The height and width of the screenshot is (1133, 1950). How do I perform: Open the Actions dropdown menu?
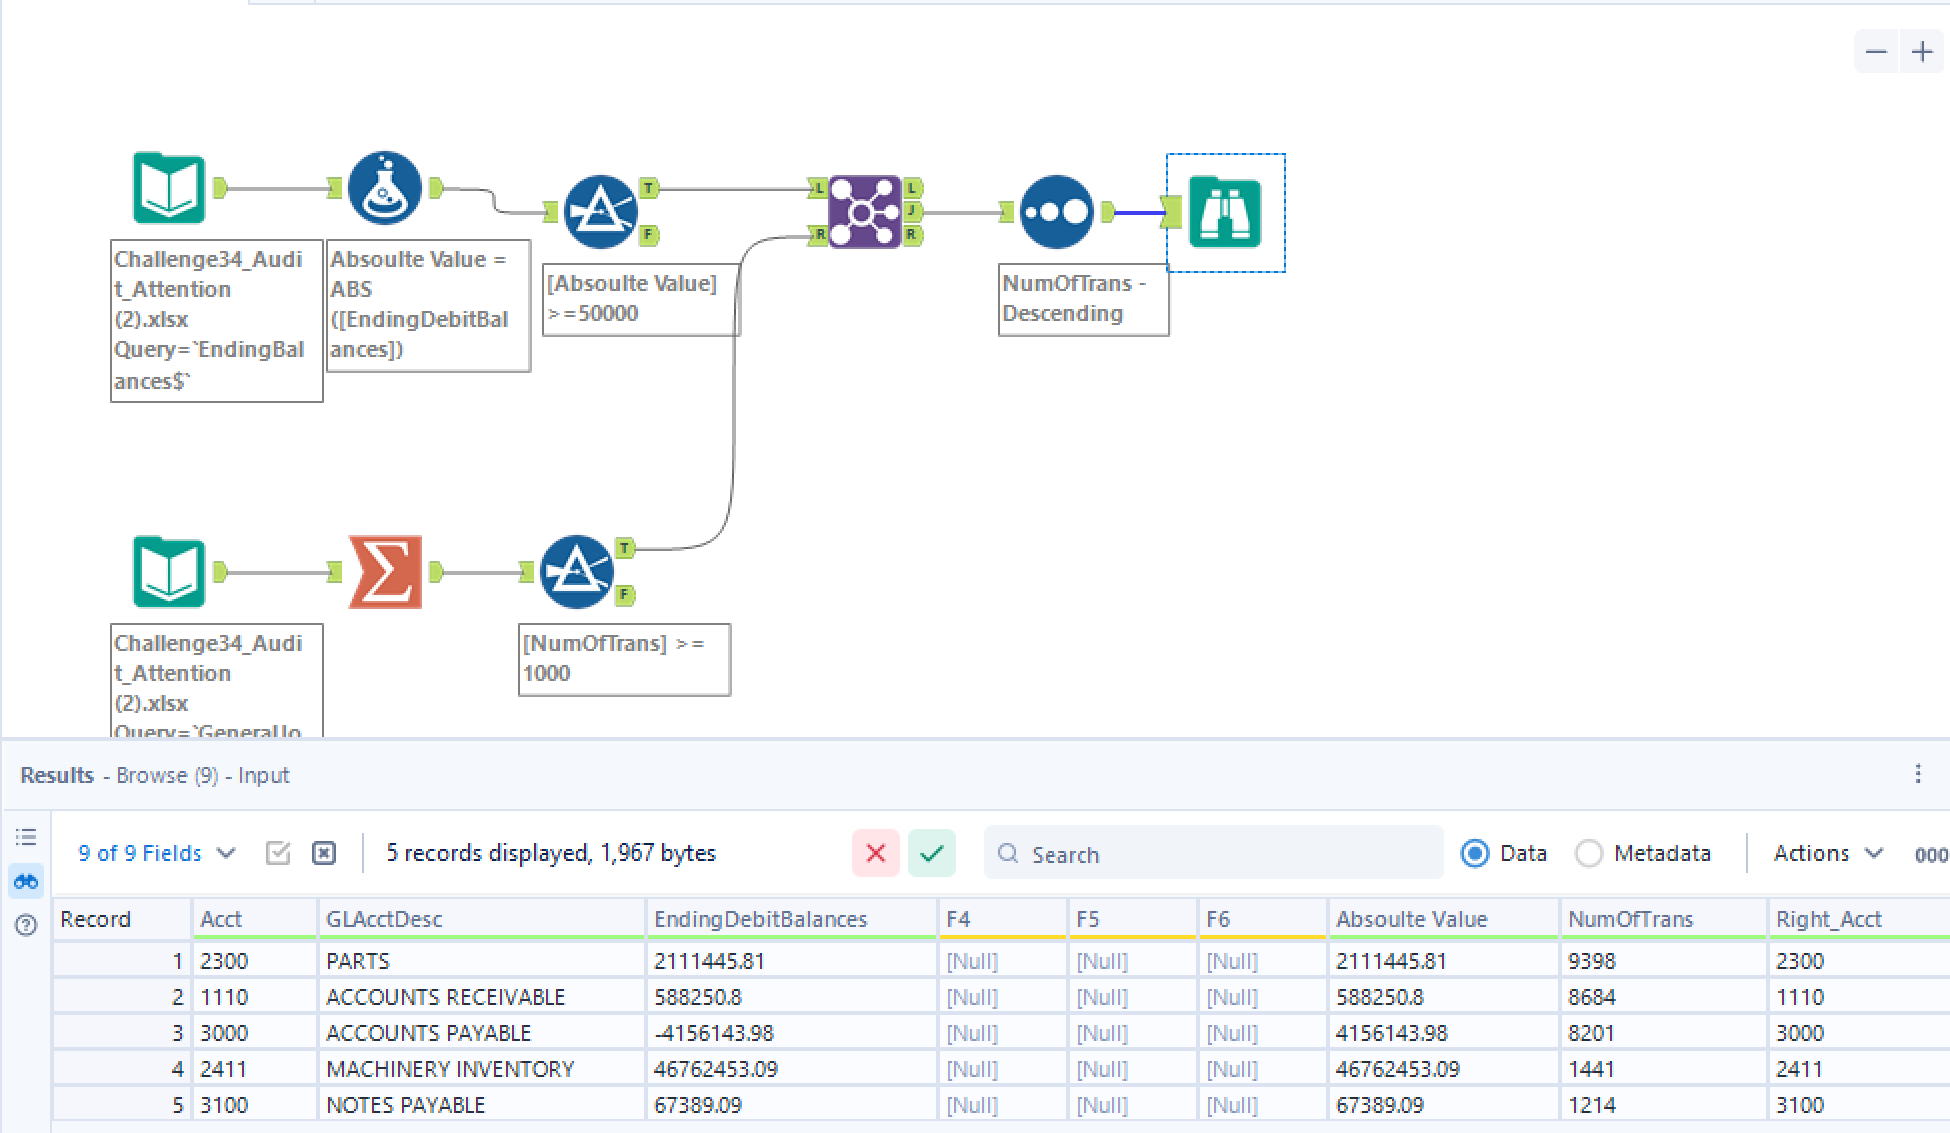coord(1828,853)
